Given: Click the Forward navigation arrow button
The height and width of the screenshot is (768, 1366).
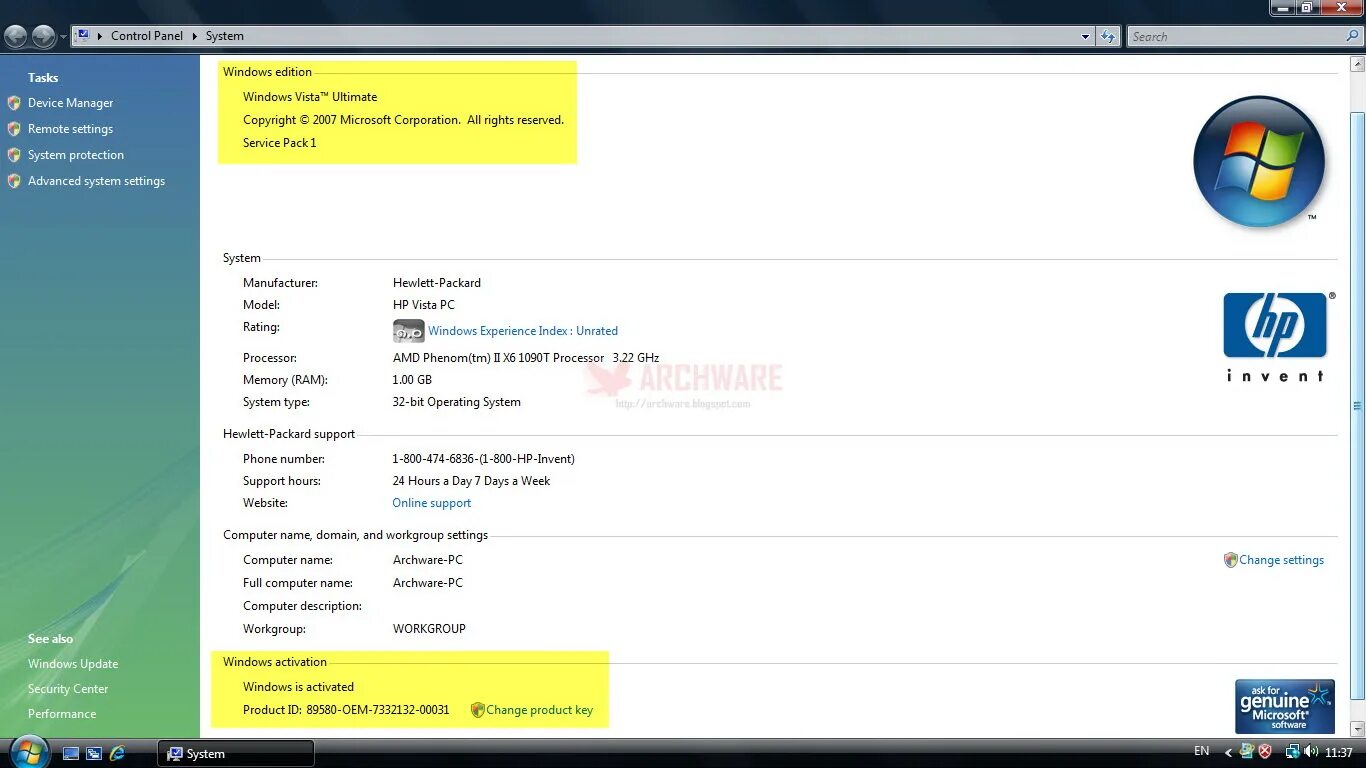Looking at the screenshot, I should [44, 37].
